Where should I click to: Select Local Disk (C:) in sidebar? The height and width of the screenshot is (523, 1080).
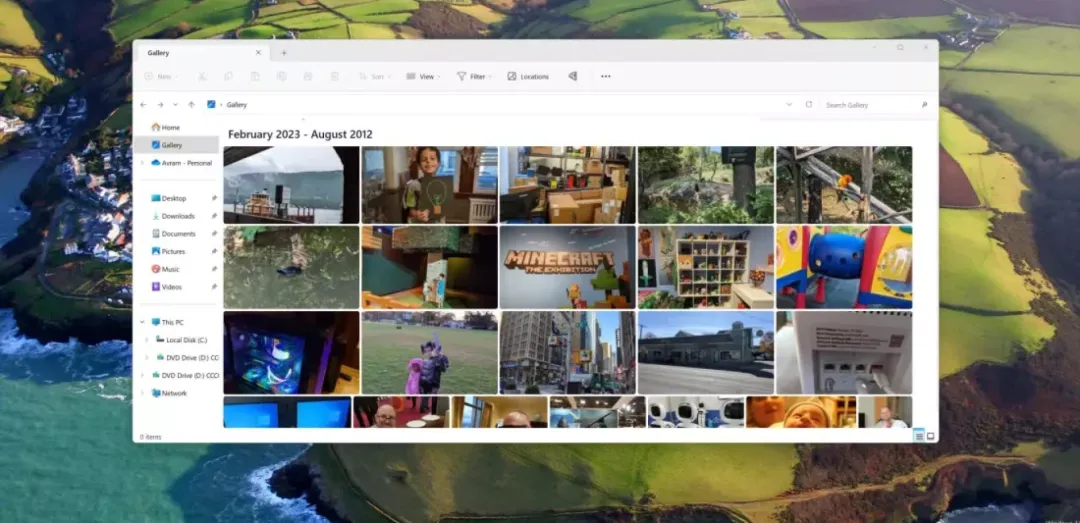click(x=181, y=340)
